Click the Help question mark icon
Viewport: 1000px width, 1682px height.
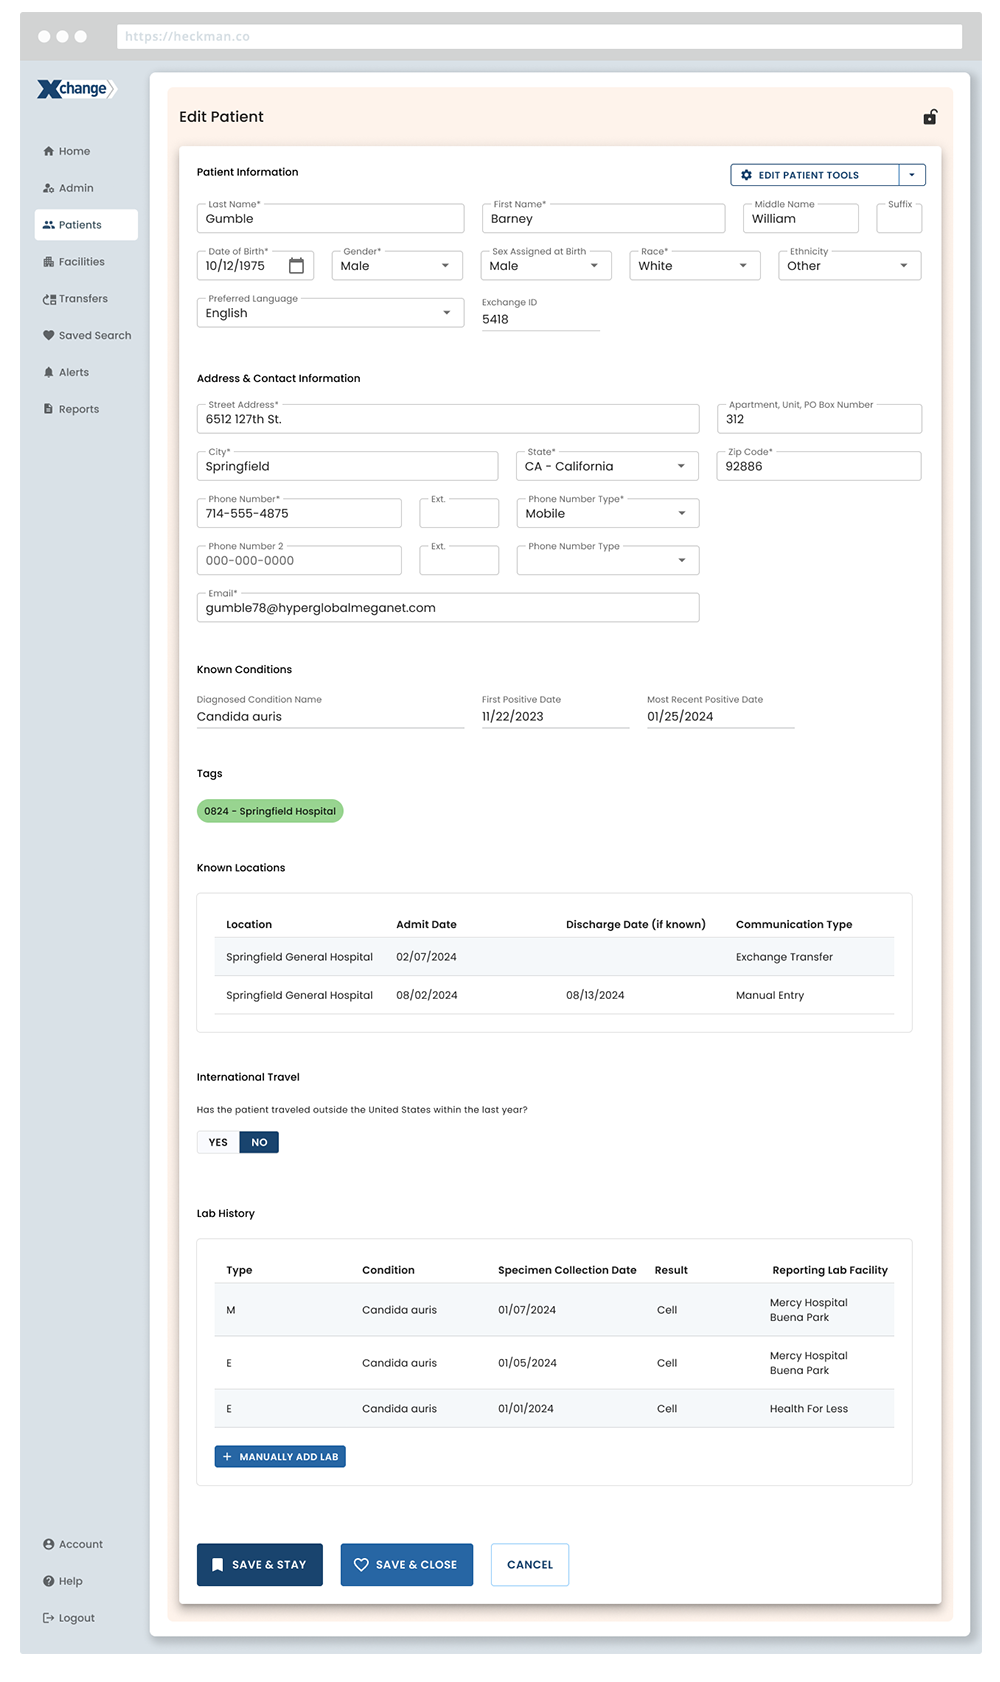pos(48,1581)
